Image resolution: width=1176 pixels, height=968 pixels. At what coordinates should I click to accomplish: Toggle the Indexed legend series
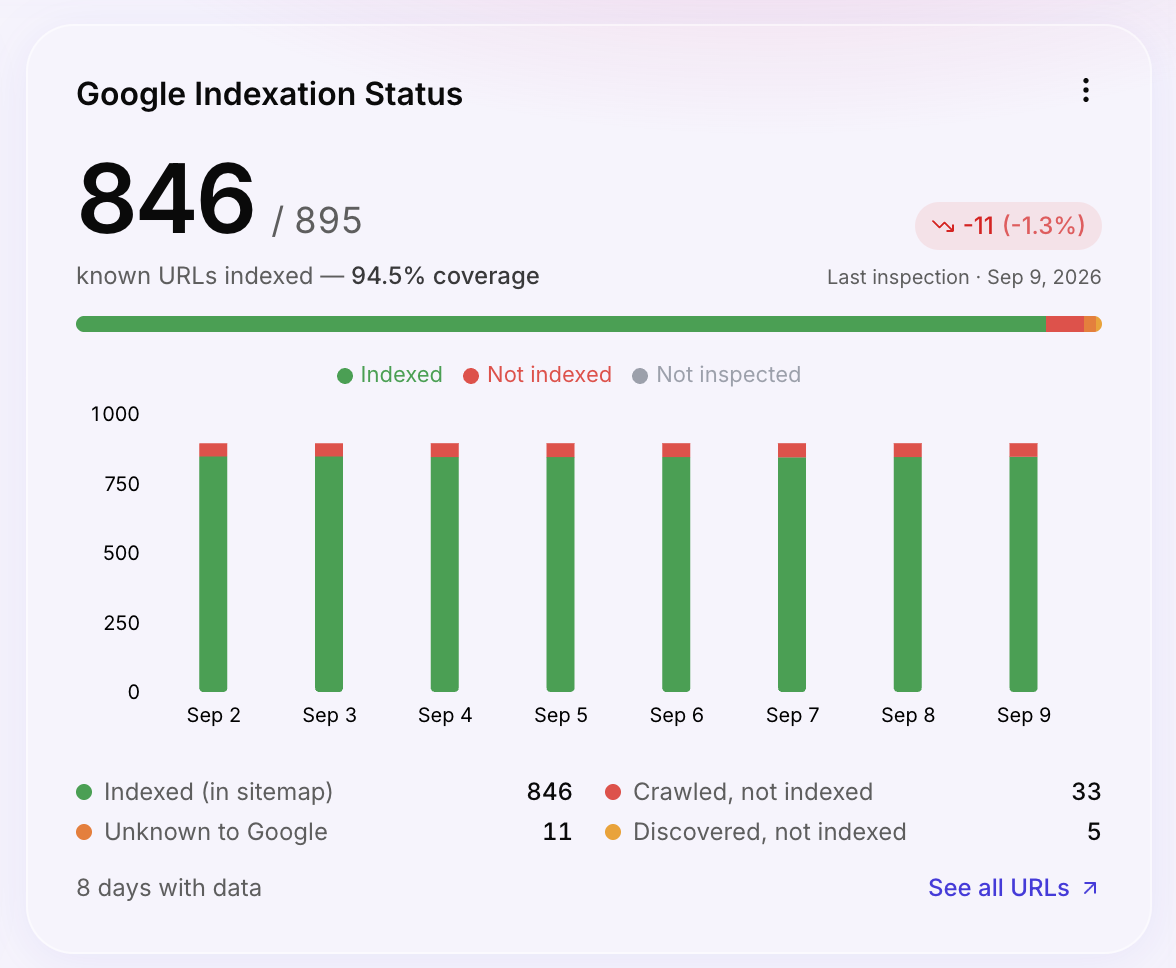[x=390, y=375]
